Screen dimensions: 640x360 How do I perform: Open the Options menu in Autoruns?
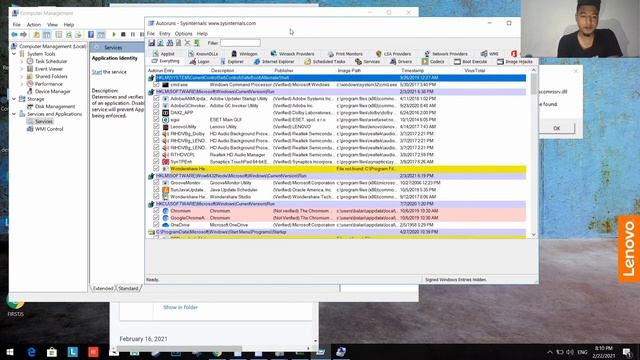183,33
